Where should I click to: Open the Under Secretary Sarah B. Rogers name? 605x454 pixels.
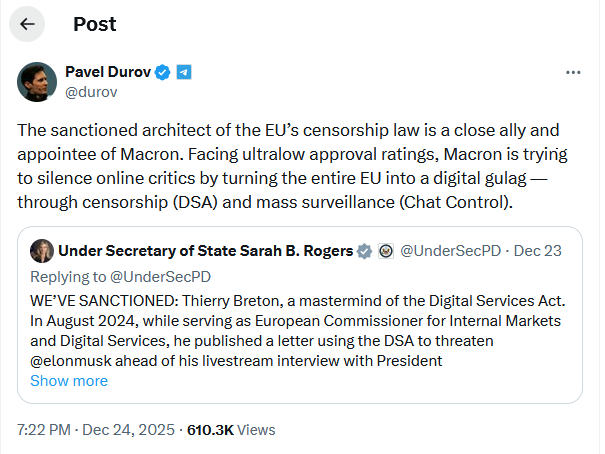[x=206, y=251]
